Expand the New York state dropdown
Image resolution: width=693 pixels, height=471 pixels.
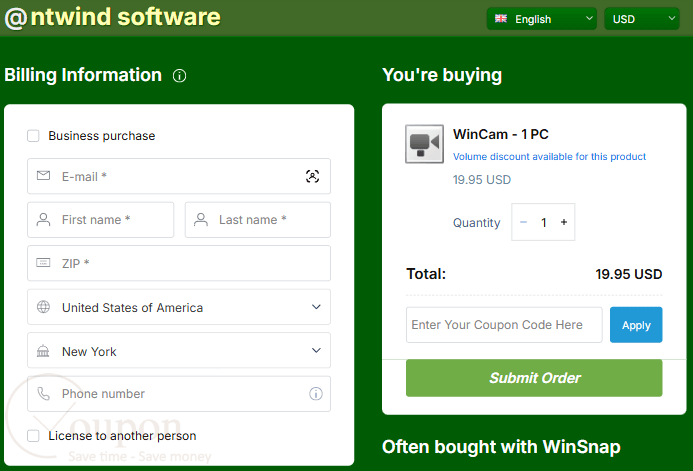tap(179, 350)
